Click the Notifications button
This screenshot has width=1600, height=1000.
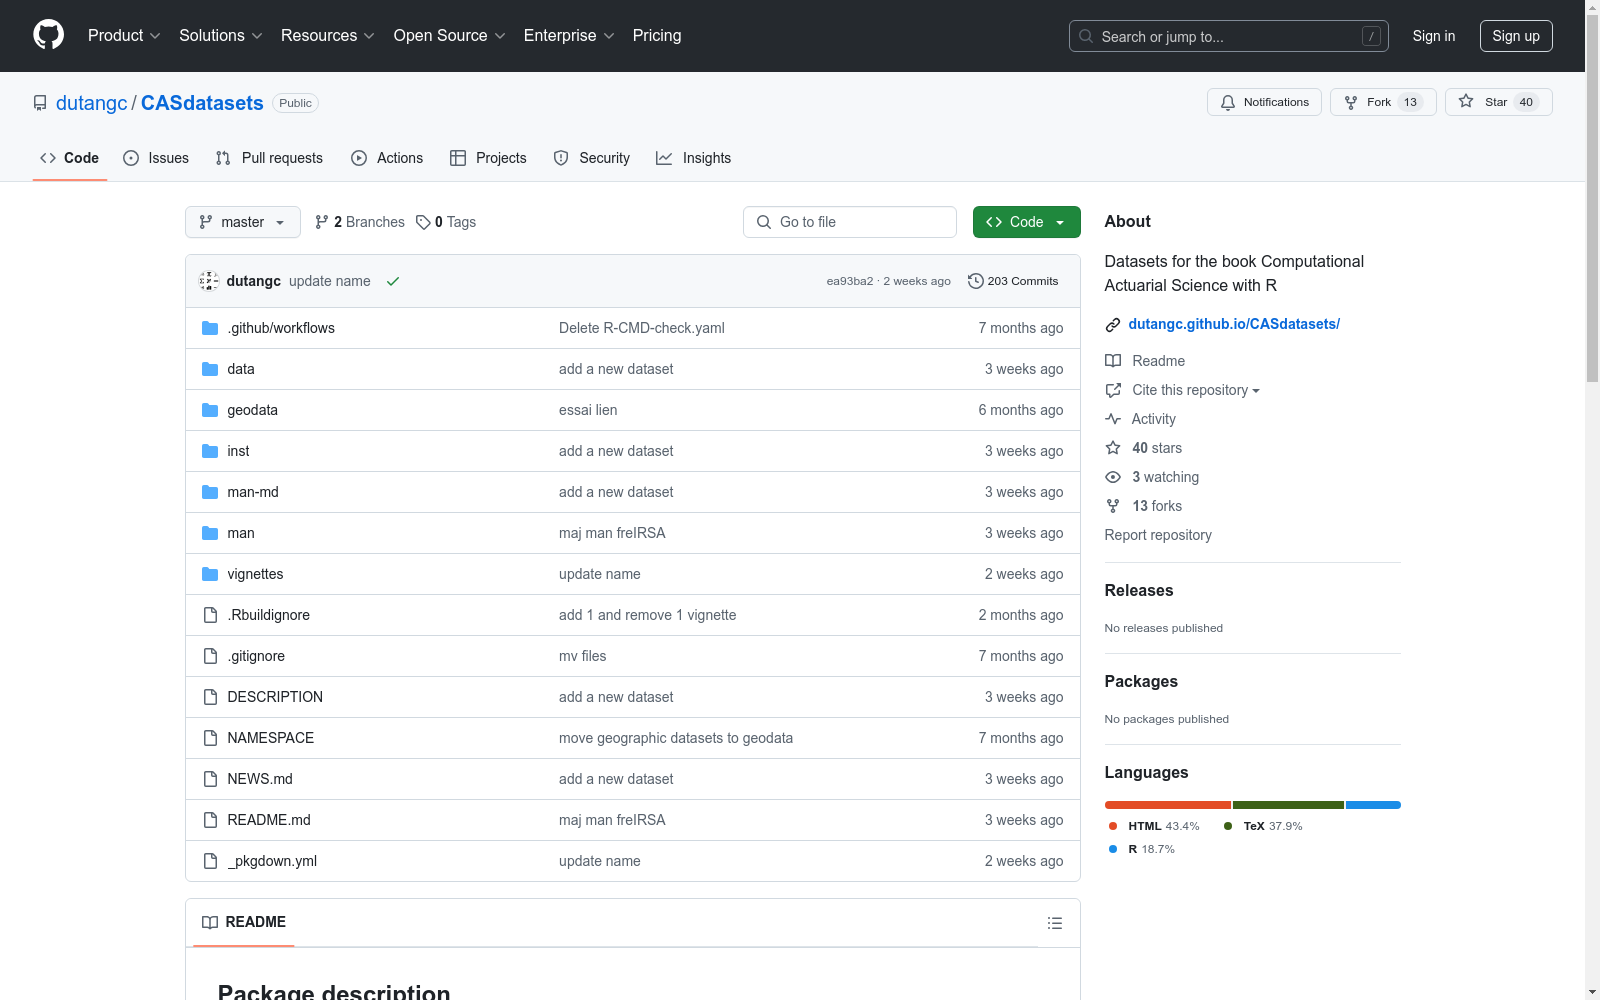[1265, 102]
